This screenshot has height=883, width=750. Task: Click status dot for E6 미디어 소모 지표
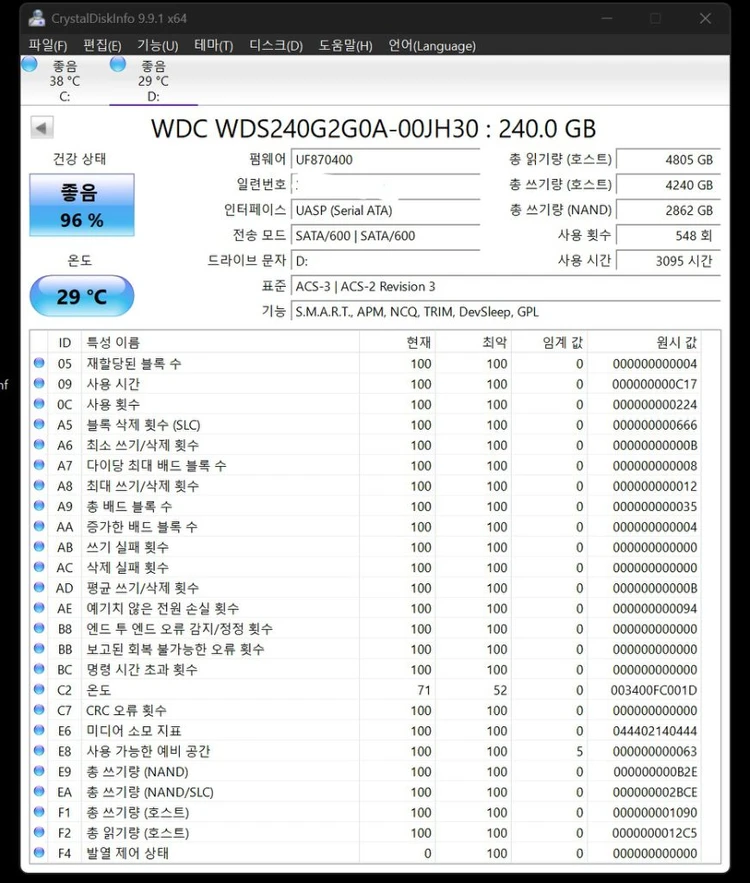(39, 730)
